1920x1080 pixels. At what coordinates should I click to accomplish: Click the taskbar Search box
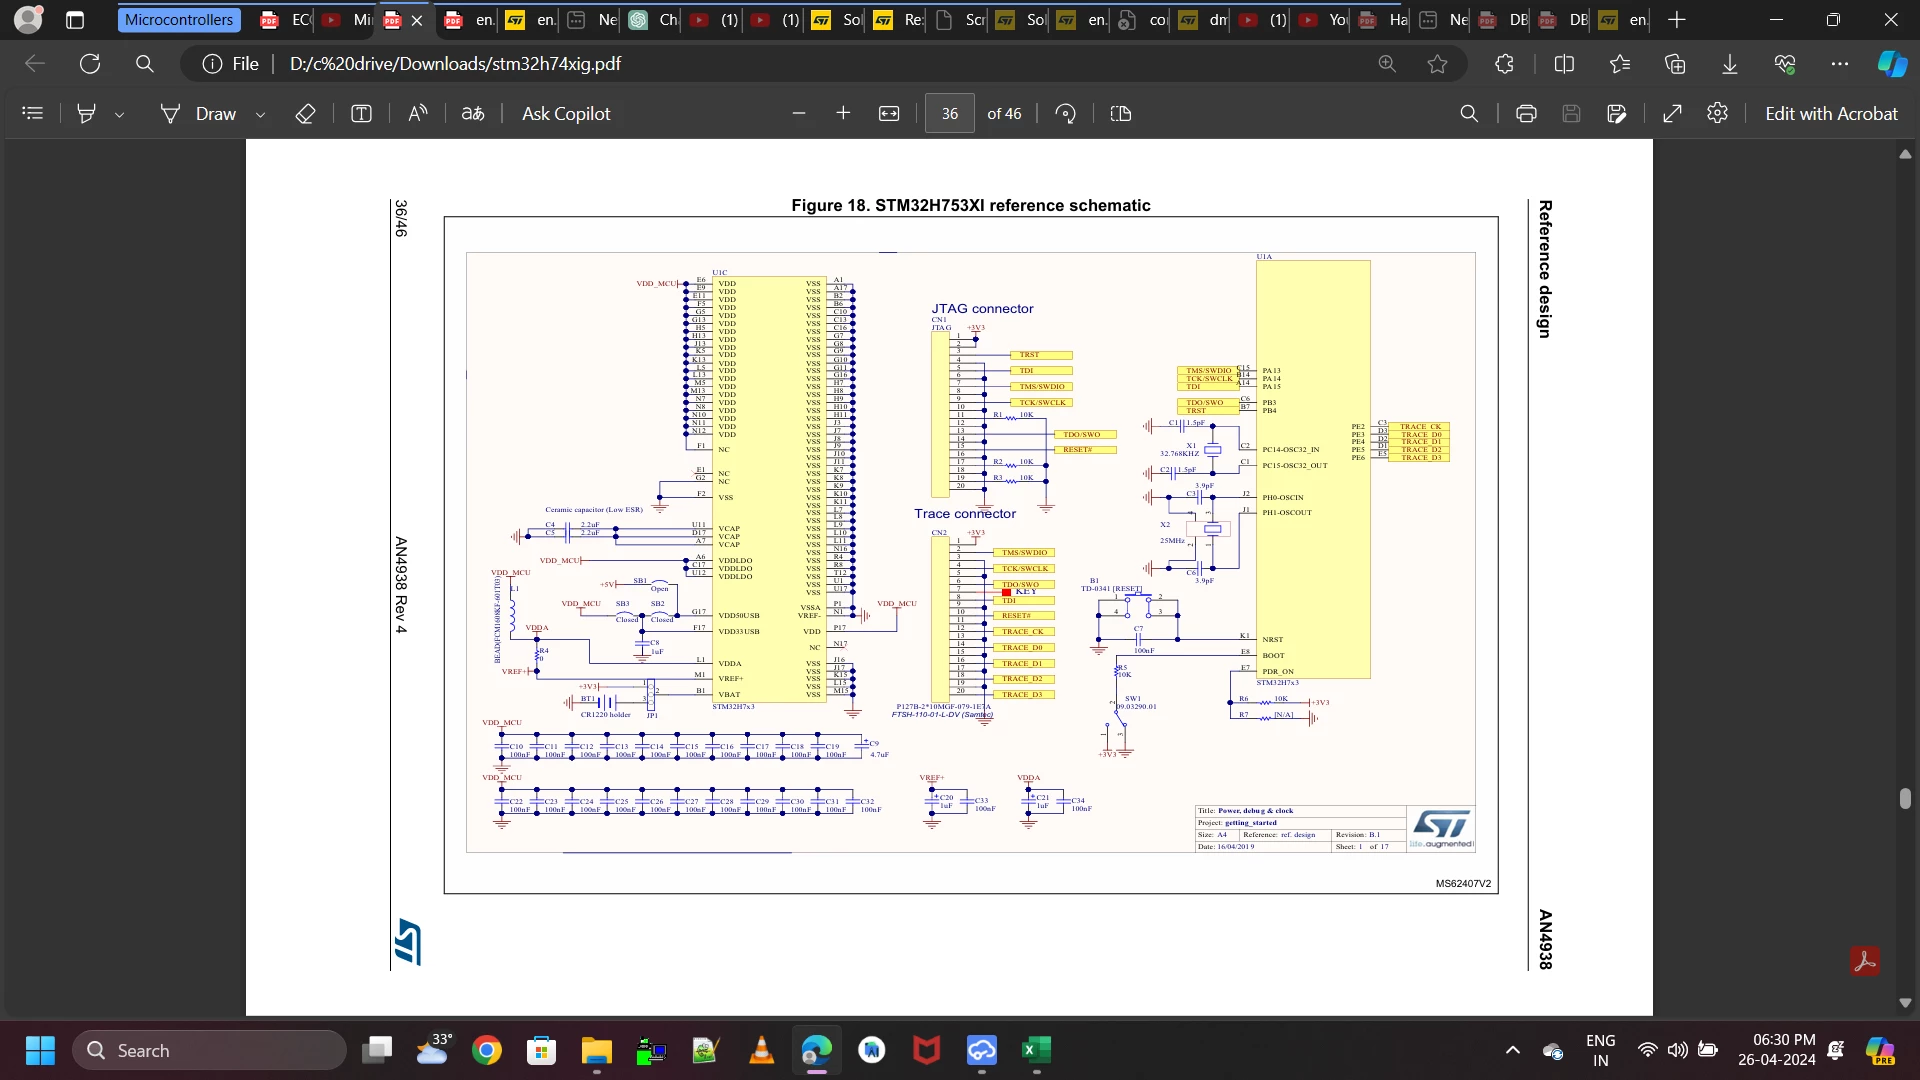210,1050
